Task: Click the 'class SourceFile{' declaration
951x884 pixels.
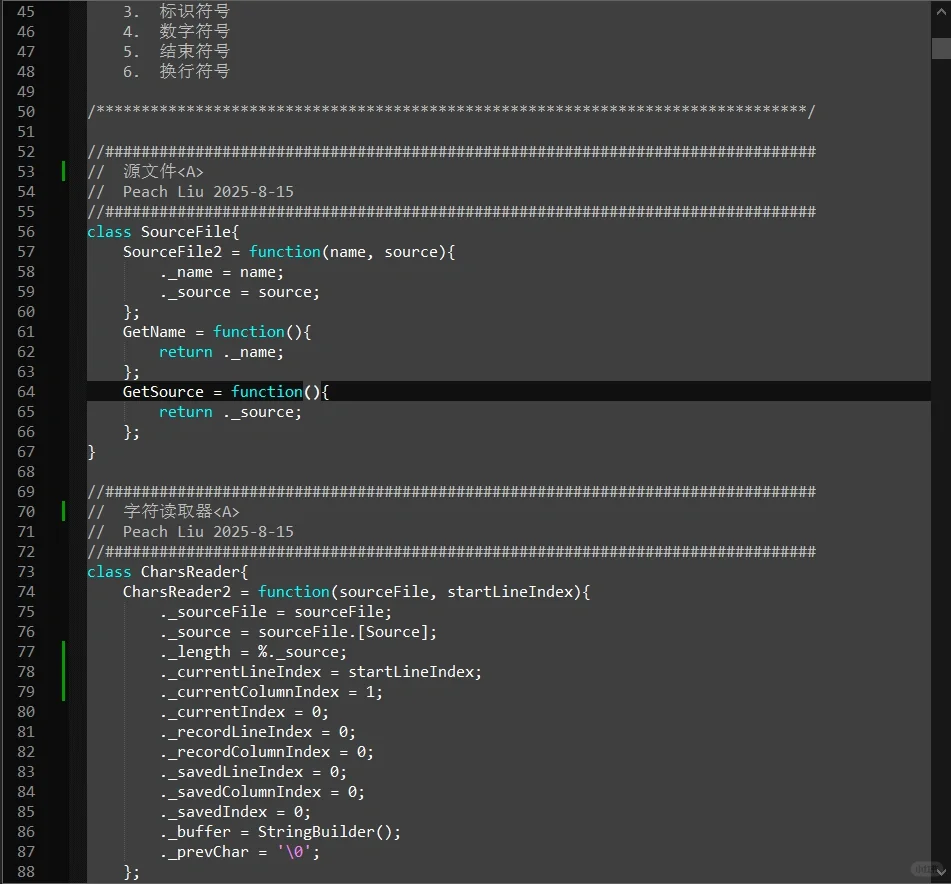Action: click(x=163, y=232)
